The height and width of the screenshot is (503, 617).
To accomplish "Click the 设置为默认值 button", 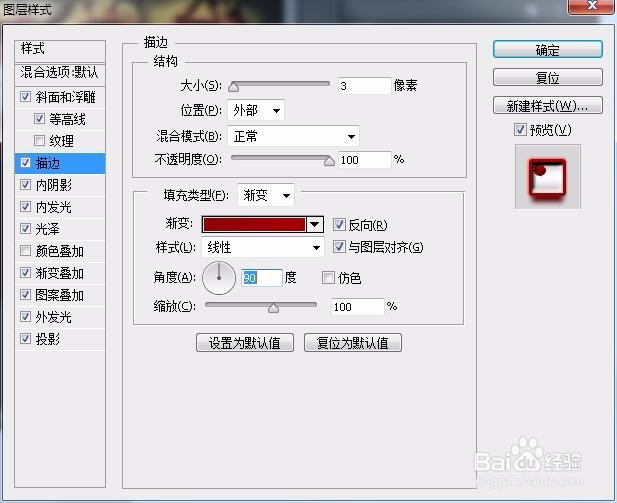I will click(245, 342).
